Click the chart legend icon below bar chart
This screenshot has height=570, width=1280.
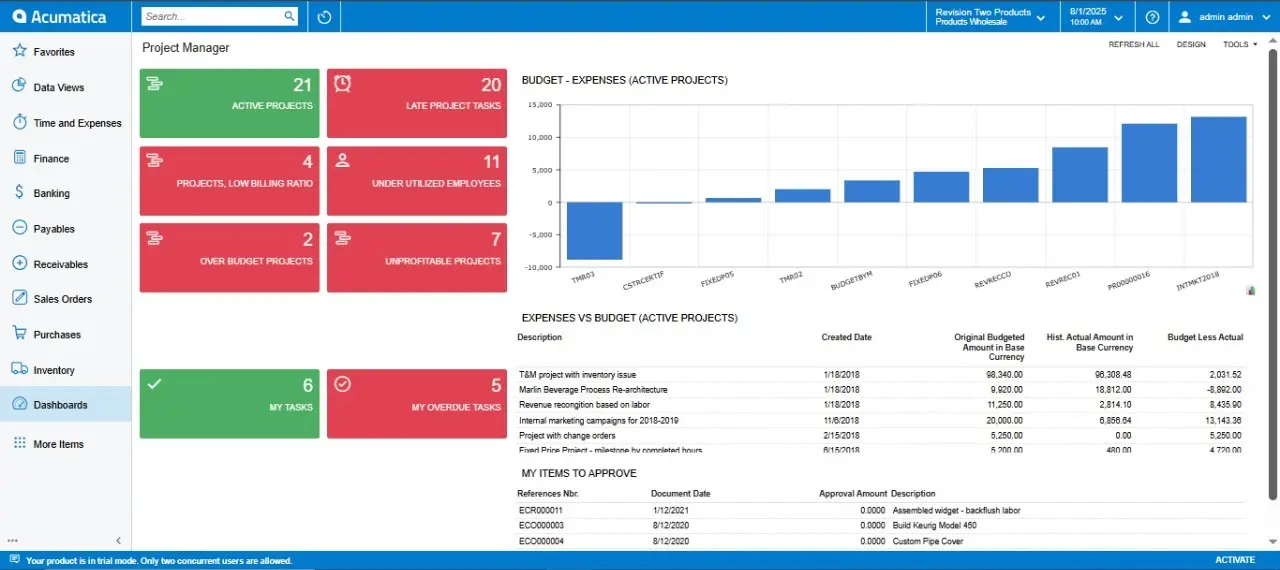tap(1251, 290)
